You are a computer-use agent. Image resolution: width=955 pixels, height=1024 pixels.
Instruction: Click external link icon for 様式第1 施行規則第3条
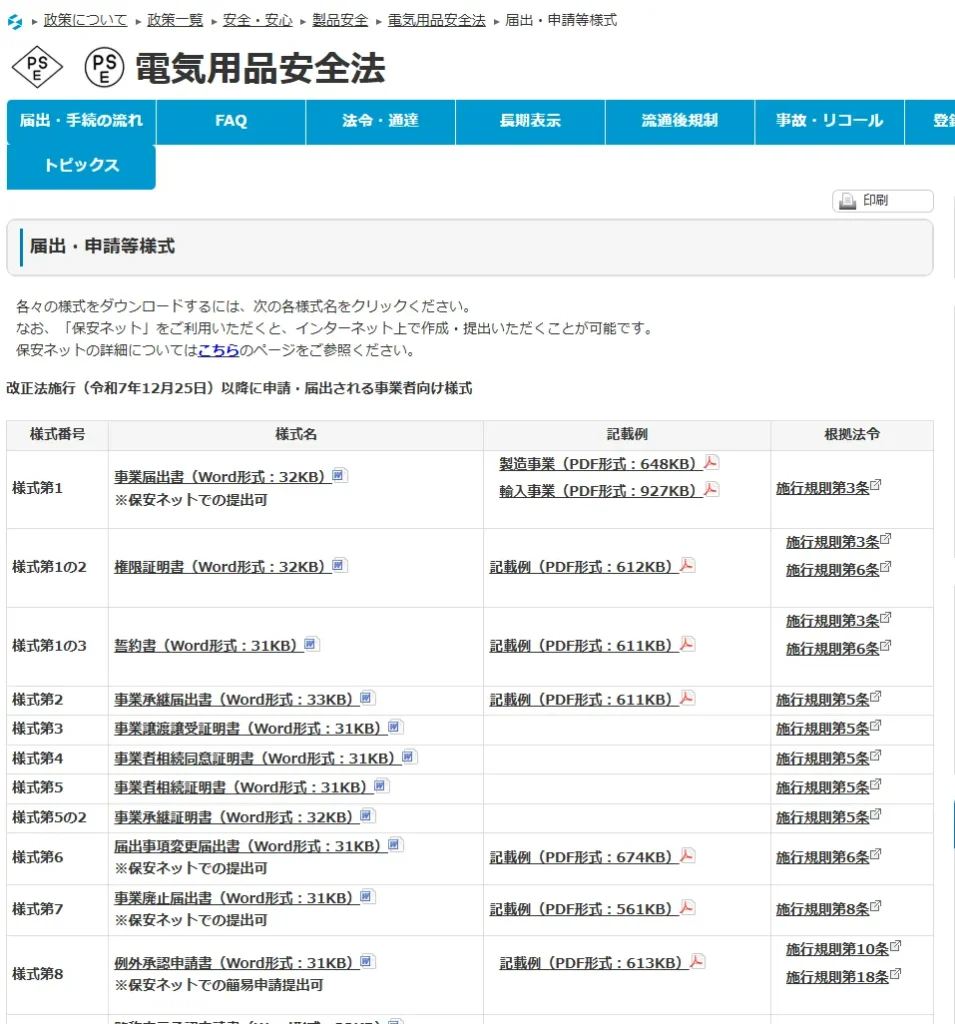pos(876,486)
